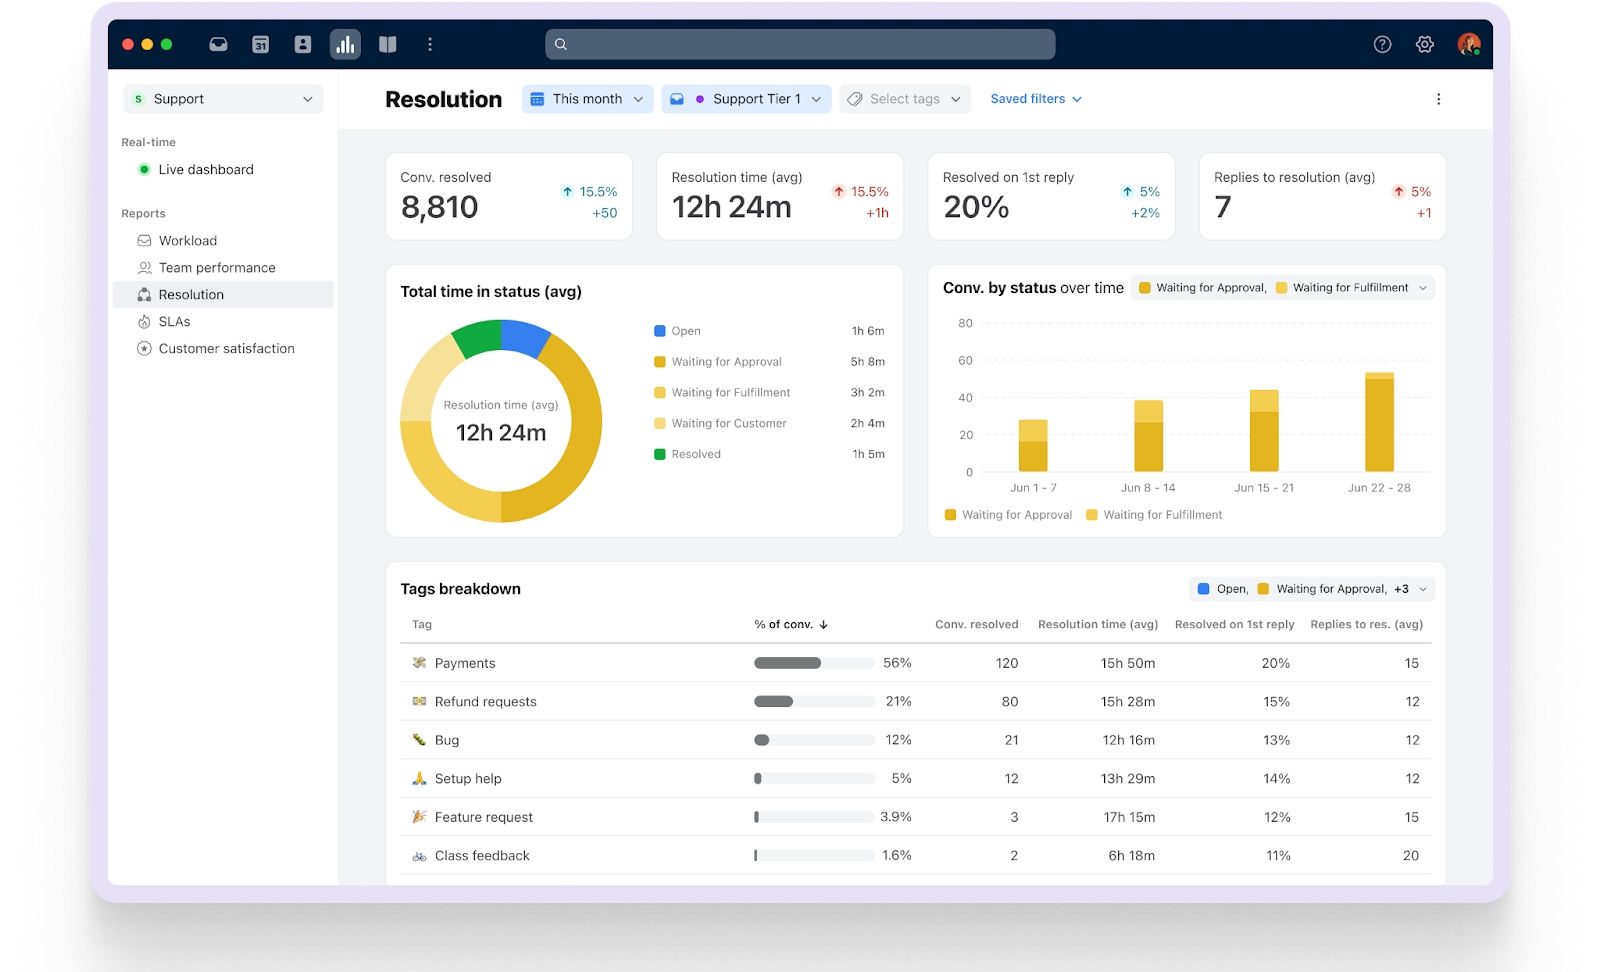This screenshot has width=1600, height=972.
Task: Click the Jun 22 - 28 bar
Action: 1379,422
